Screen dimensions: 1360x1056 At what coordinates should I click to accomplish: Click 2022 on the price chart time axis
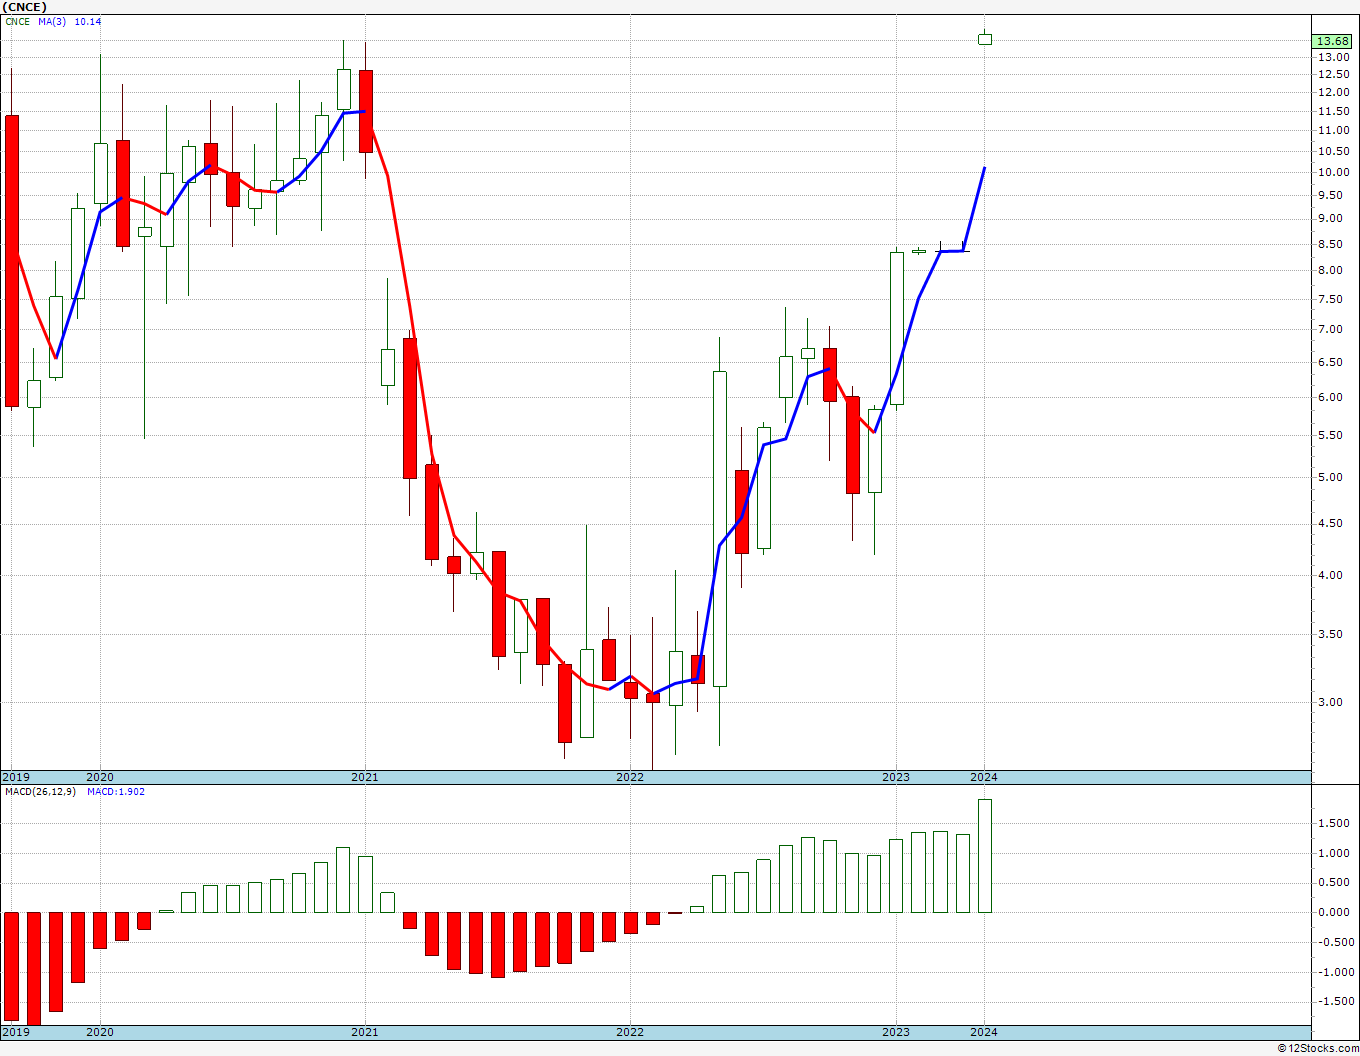coord(630,777)
